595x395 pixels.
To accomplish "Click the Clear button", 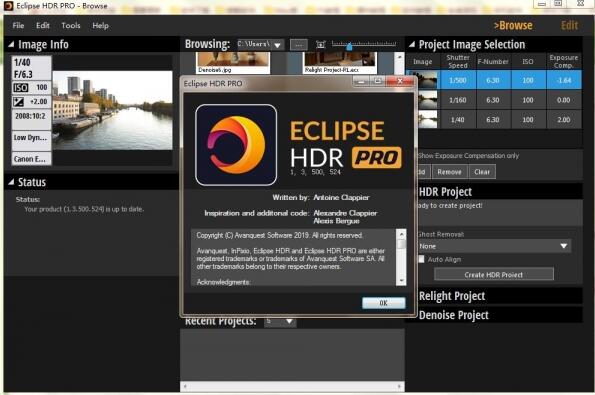I will [x=482, y=172].
